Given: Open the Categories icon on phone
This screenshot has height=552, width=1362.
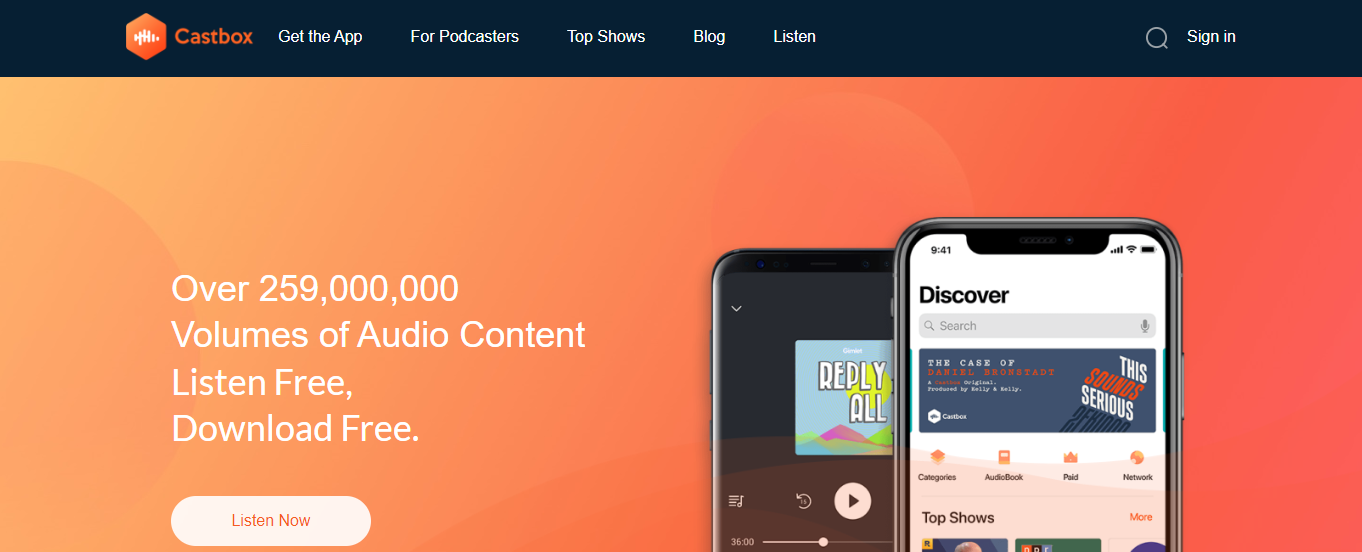Looking at the screenshot, I should [x=937, y=457].
